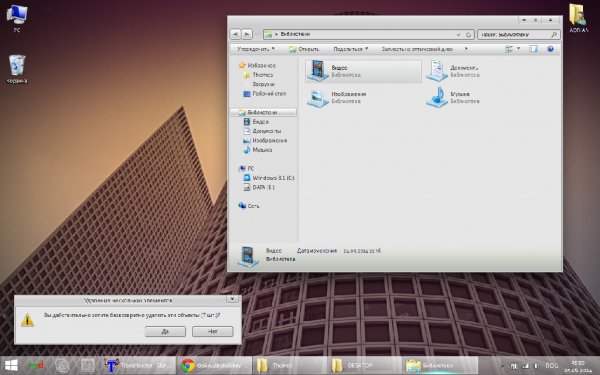Switch to the Transformator taskbar window
Image resolution: width=600 pixels, height=375 pixels.
point(139,365)
